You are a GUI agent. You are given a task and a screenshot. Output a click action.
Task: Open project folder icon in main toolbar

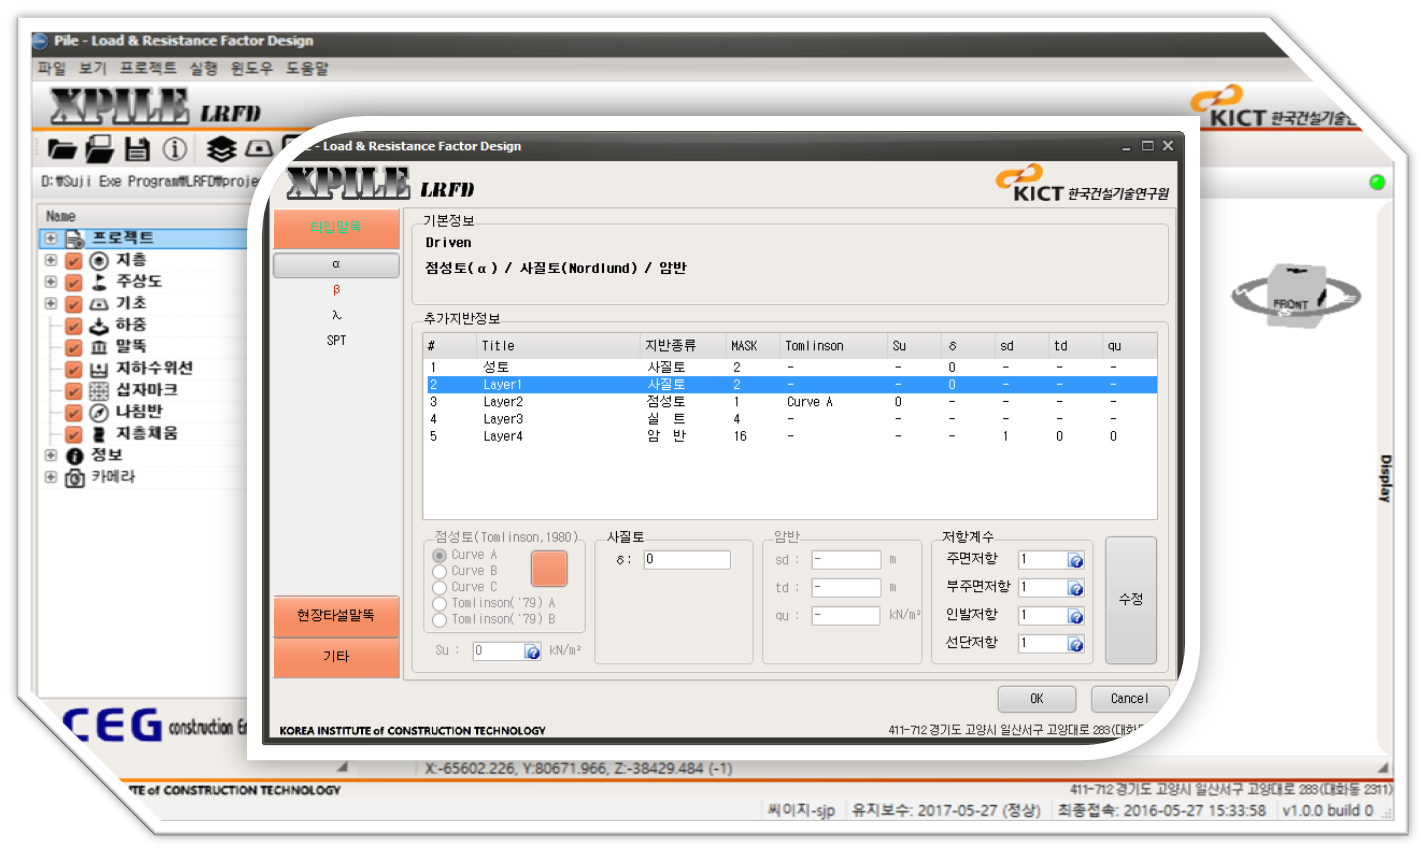(62, 150)
